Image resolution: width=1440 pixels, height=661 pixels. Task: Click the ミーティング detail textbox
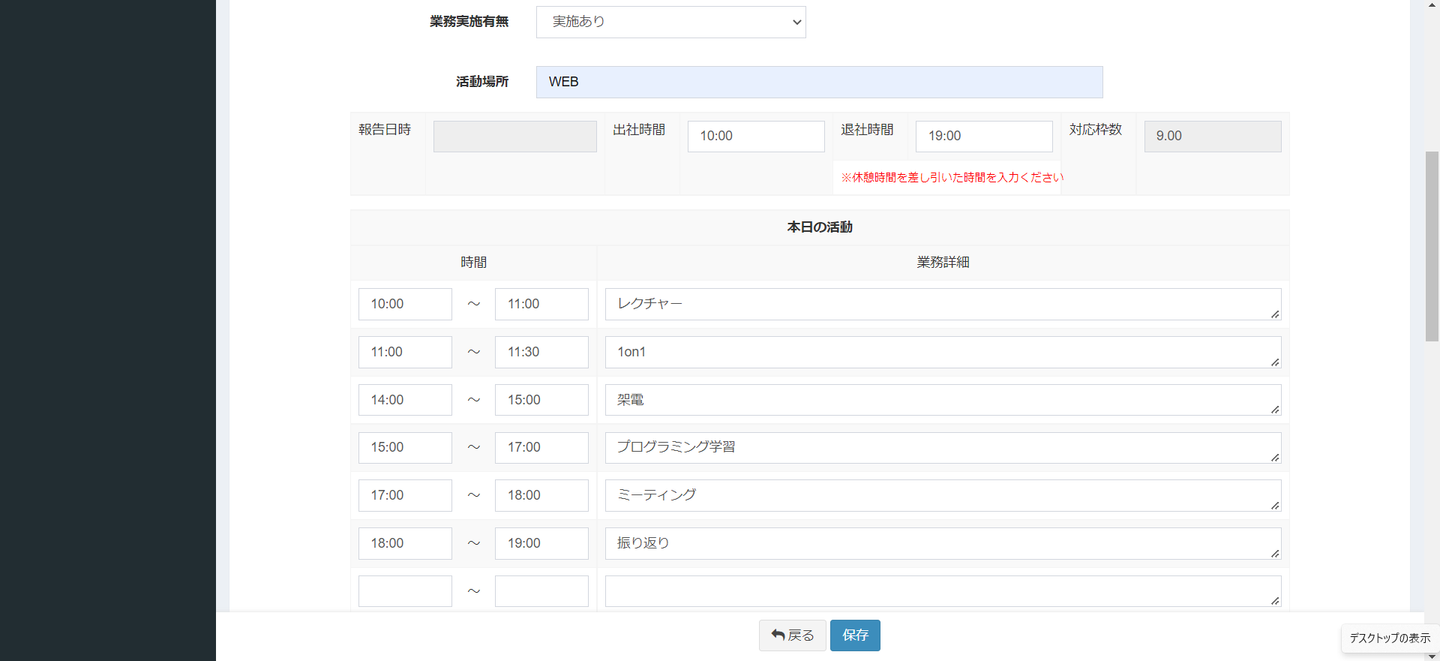[x=941, y=495]
